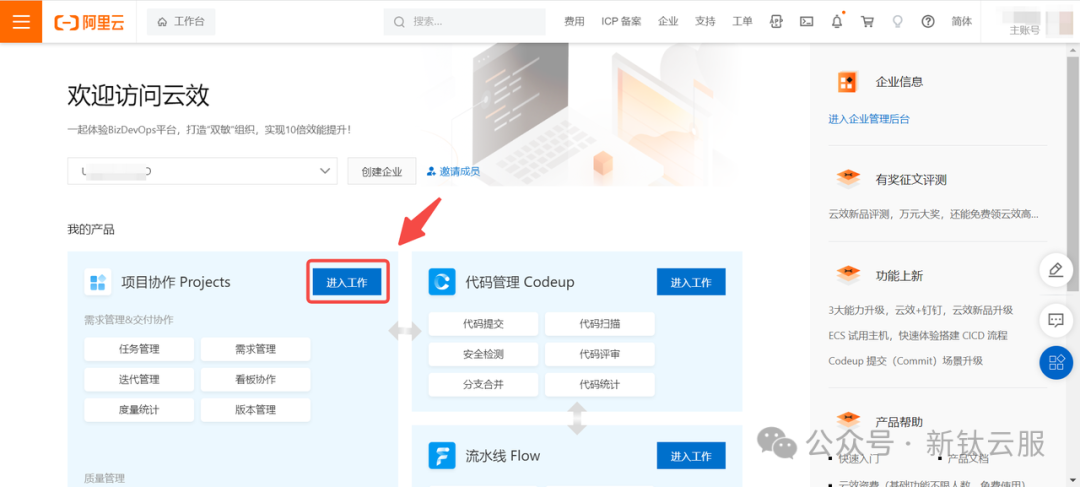Screen dimensions: 1080x487
Task: Open the 工作台 workbench button
Action: (181, 22)
